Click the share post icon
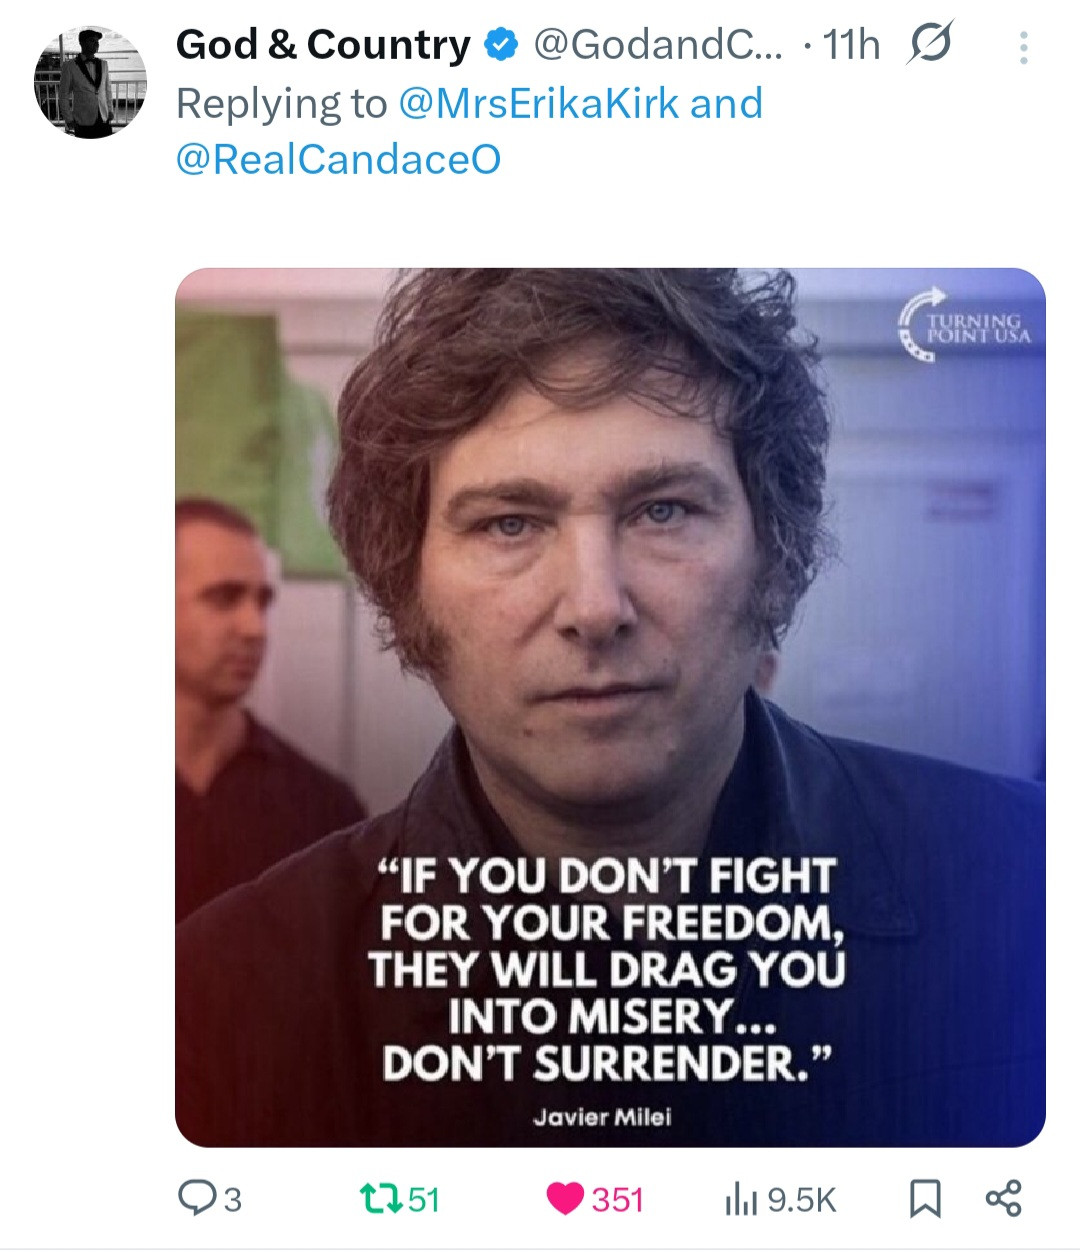 click(1004, 1198)
